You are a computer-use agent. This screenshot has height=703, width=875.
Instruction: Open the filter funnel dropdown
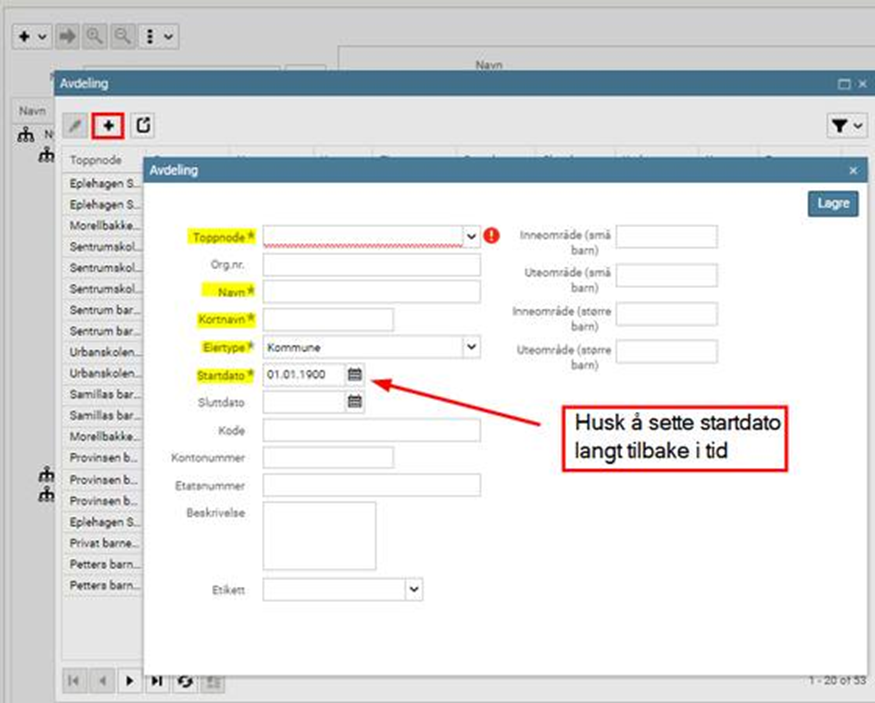(x=845, y=125)
